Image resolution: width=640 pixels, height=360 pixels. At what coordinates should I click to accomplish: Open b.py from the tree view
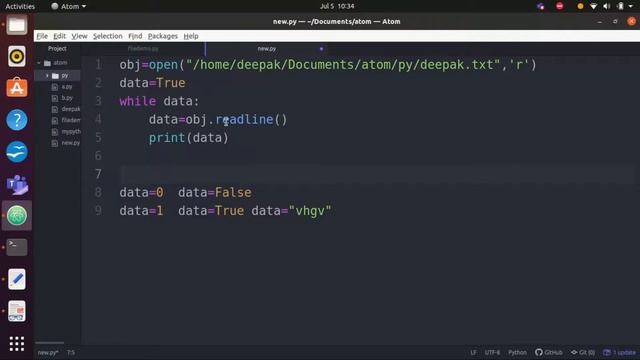[67, 98]
